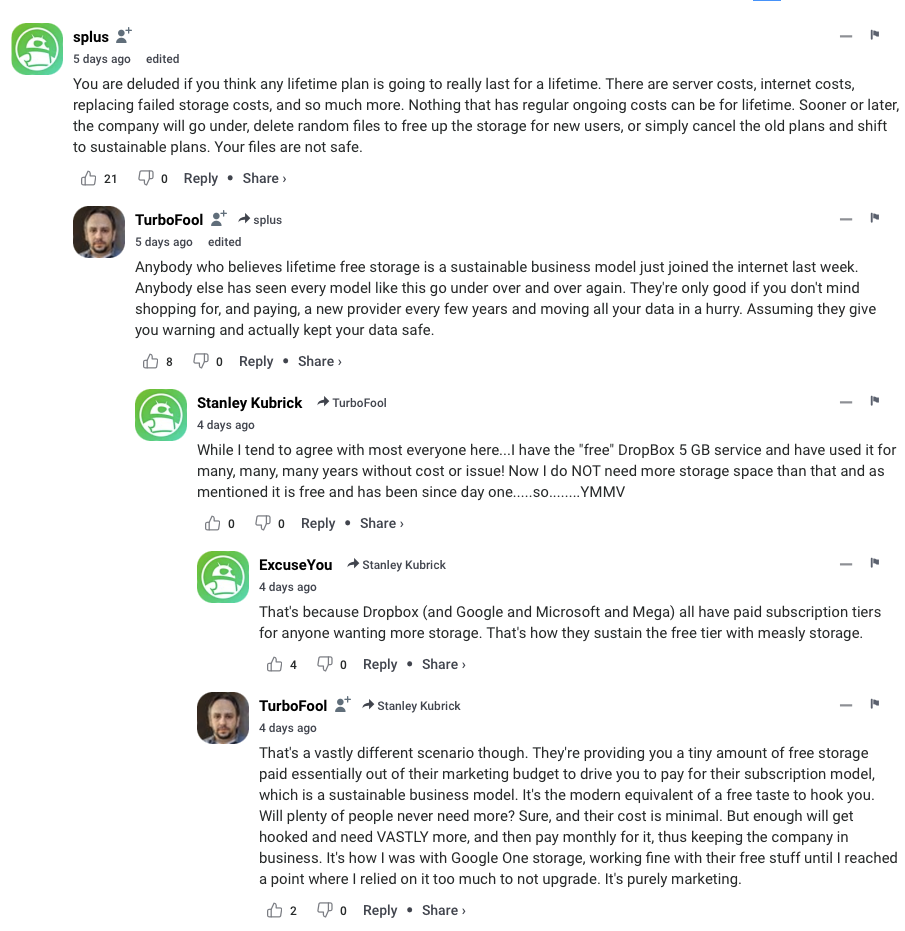Reply to the splus comment
905x931 pixels.
200,178
